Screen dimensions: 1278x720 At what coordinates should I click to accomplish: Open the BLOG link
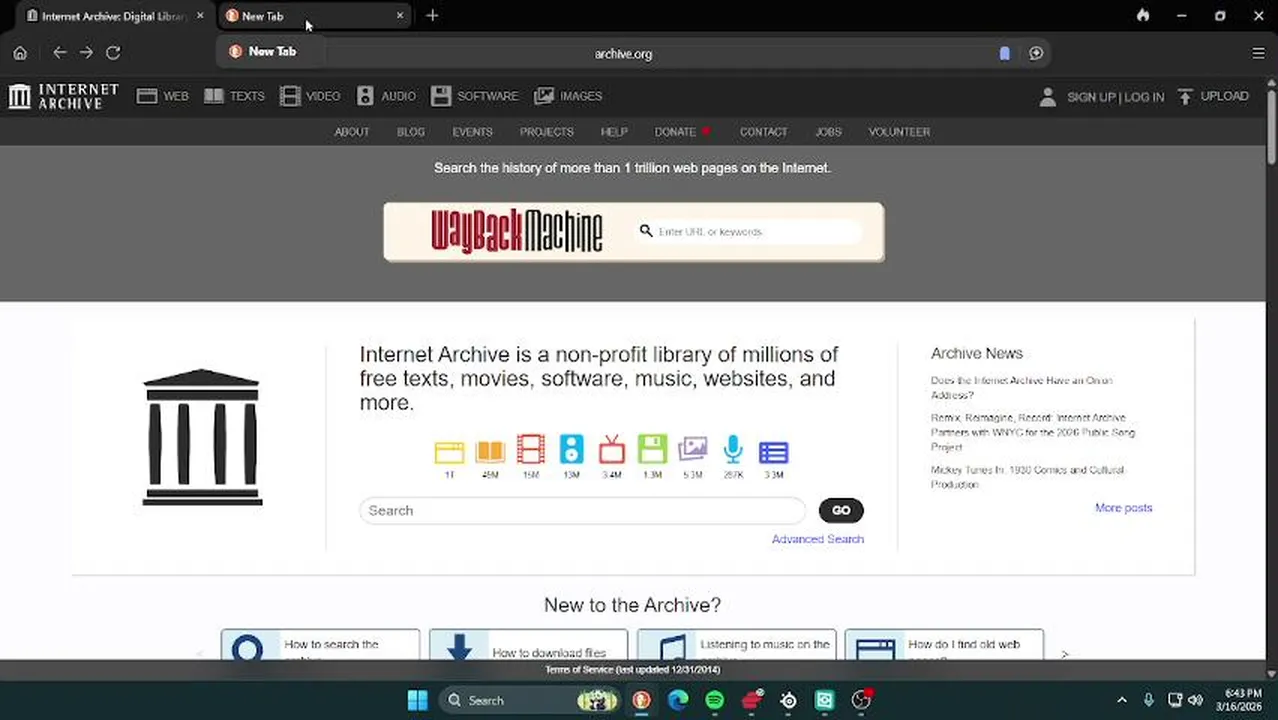[411, 132]
